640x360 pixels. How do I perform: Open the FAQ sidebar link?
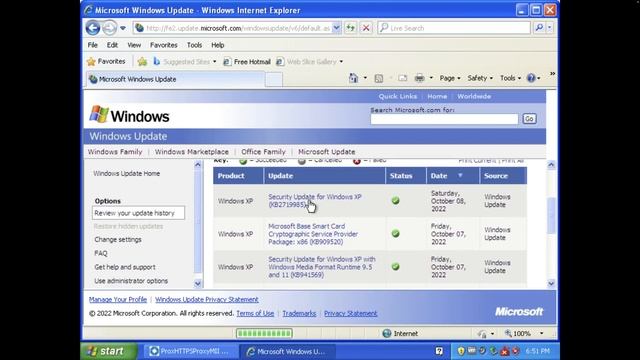click(x=101, y=253)
